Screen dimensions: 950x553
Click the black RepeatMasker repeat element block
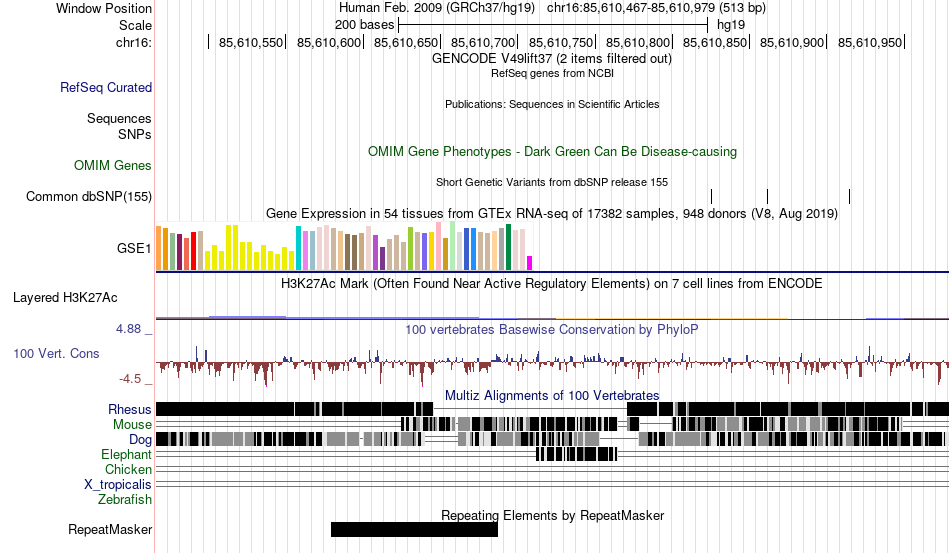click(414, 529)
